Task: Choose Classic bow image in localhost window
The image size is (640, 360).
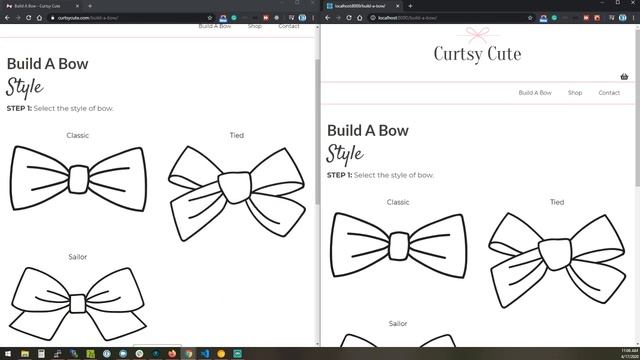Action: click(x=398, y=245)
